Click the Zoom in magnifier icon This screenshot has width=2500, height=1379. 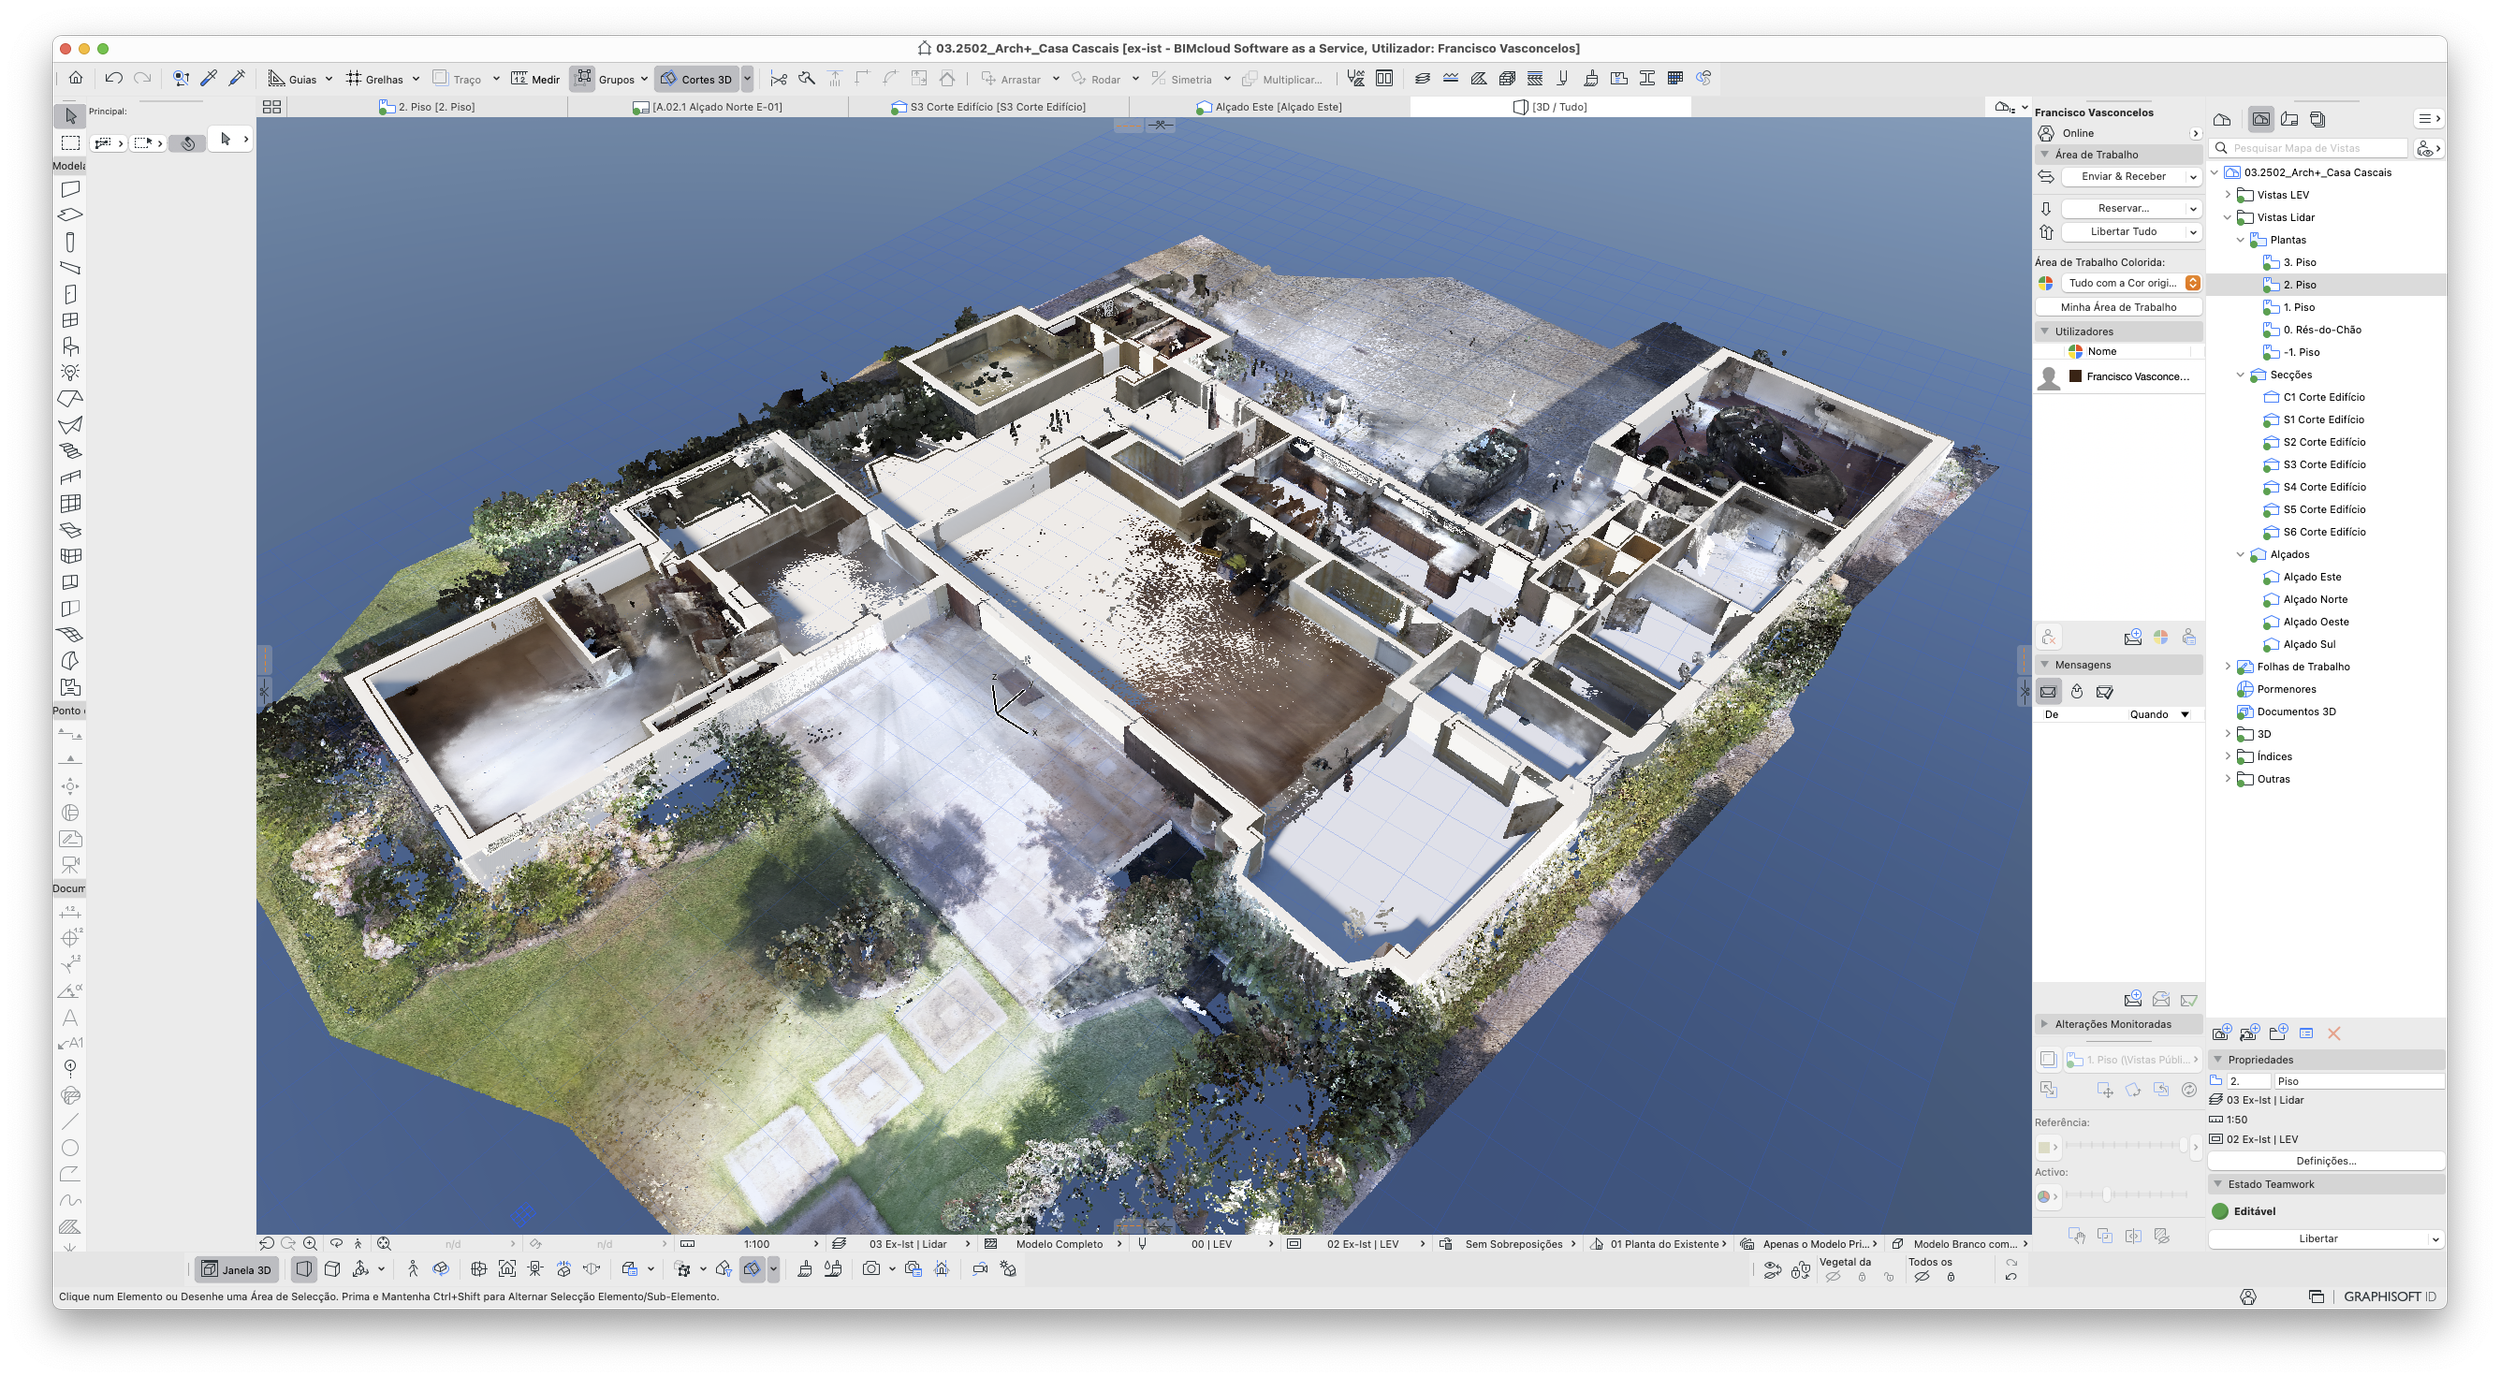pyautogui.click(x=310, y=1244)
